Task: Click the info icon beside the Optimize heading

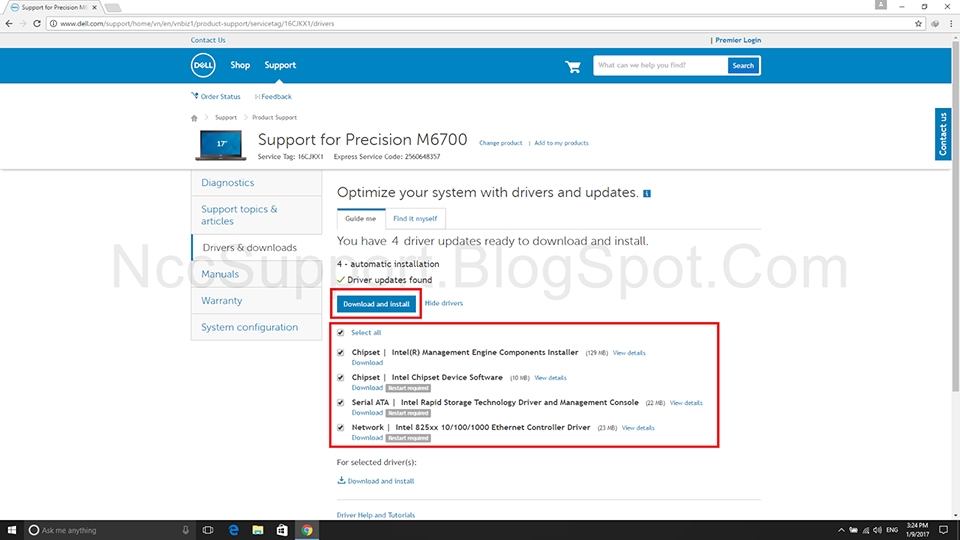Action: point(647,193)
